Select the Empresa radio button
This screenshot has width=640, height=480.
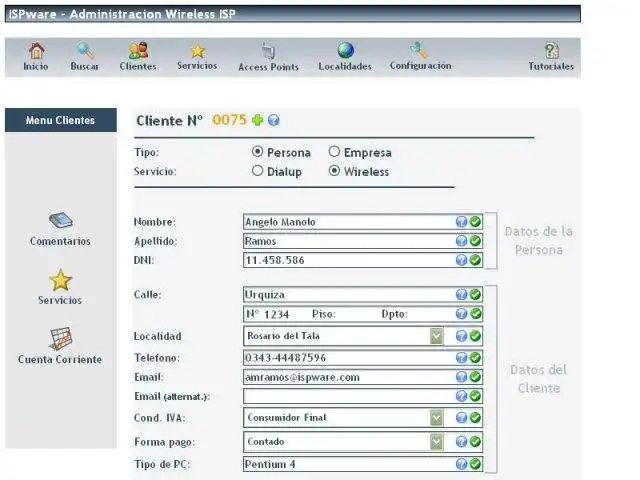click(334, 152)
